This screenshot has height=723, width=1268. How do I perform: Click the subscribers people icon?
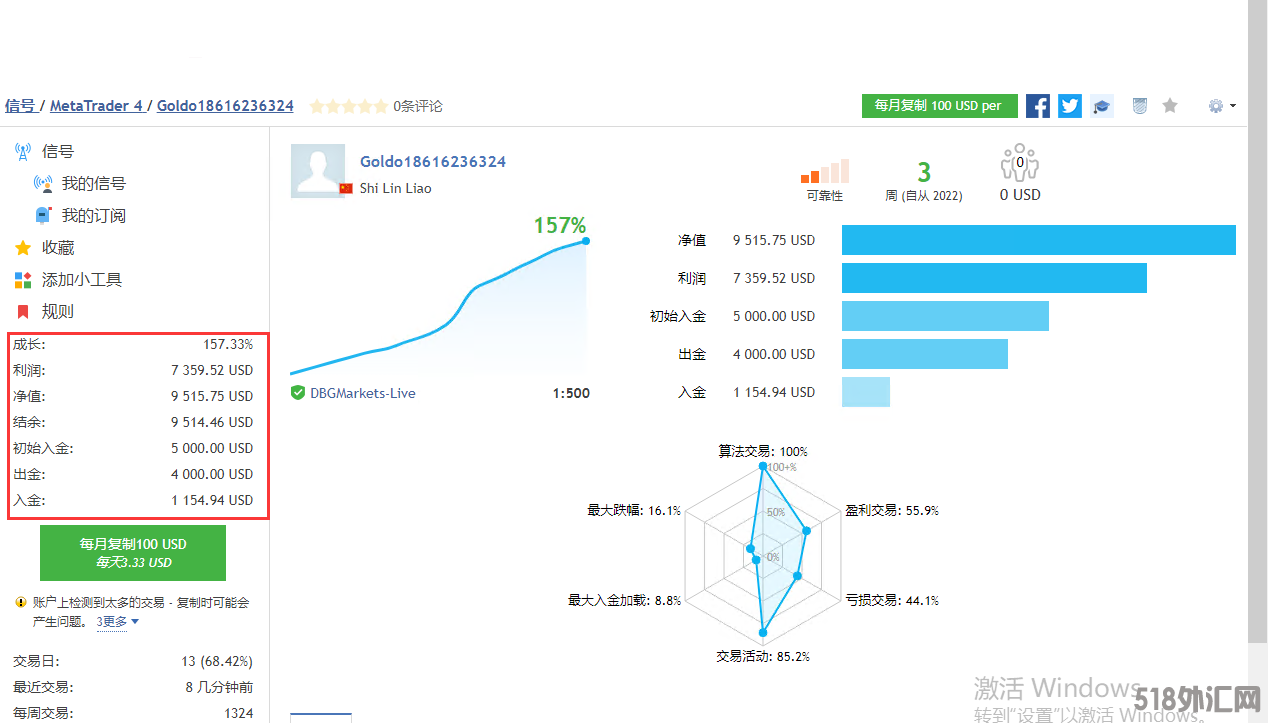(x=1019, y=164)
